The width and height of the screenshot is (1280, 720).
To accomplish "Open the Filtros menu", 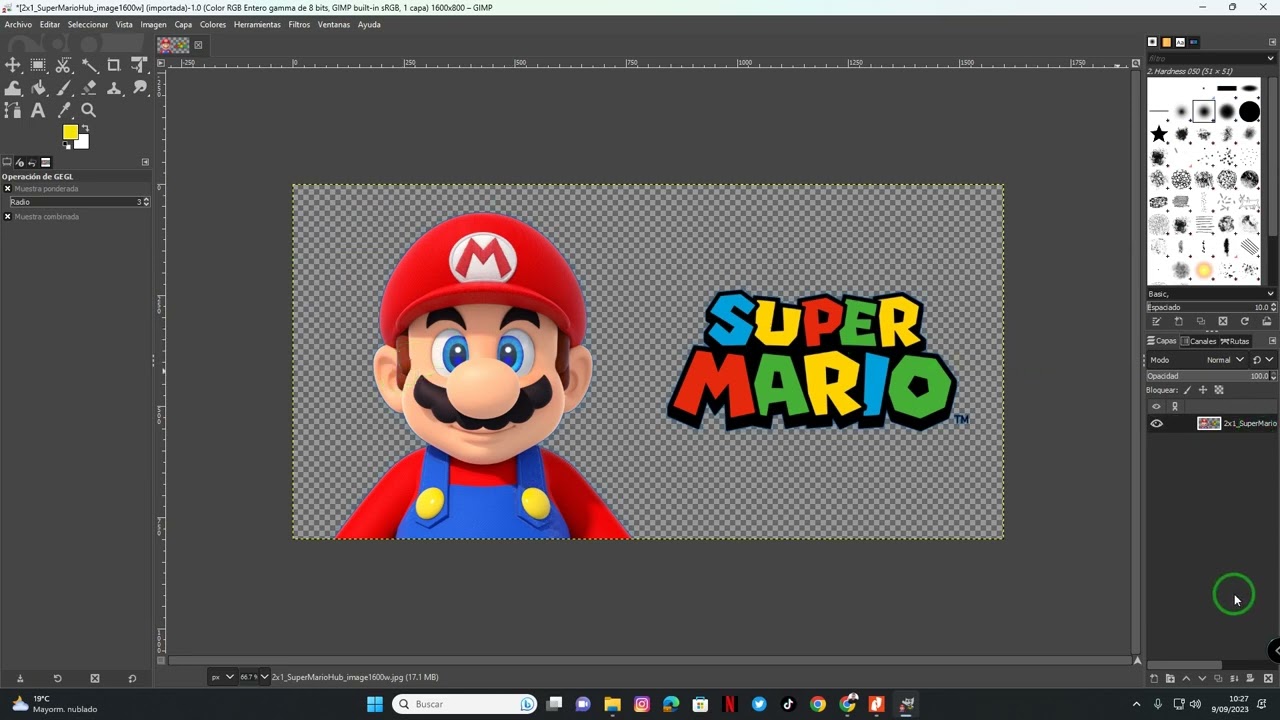I will coord(299,24).
